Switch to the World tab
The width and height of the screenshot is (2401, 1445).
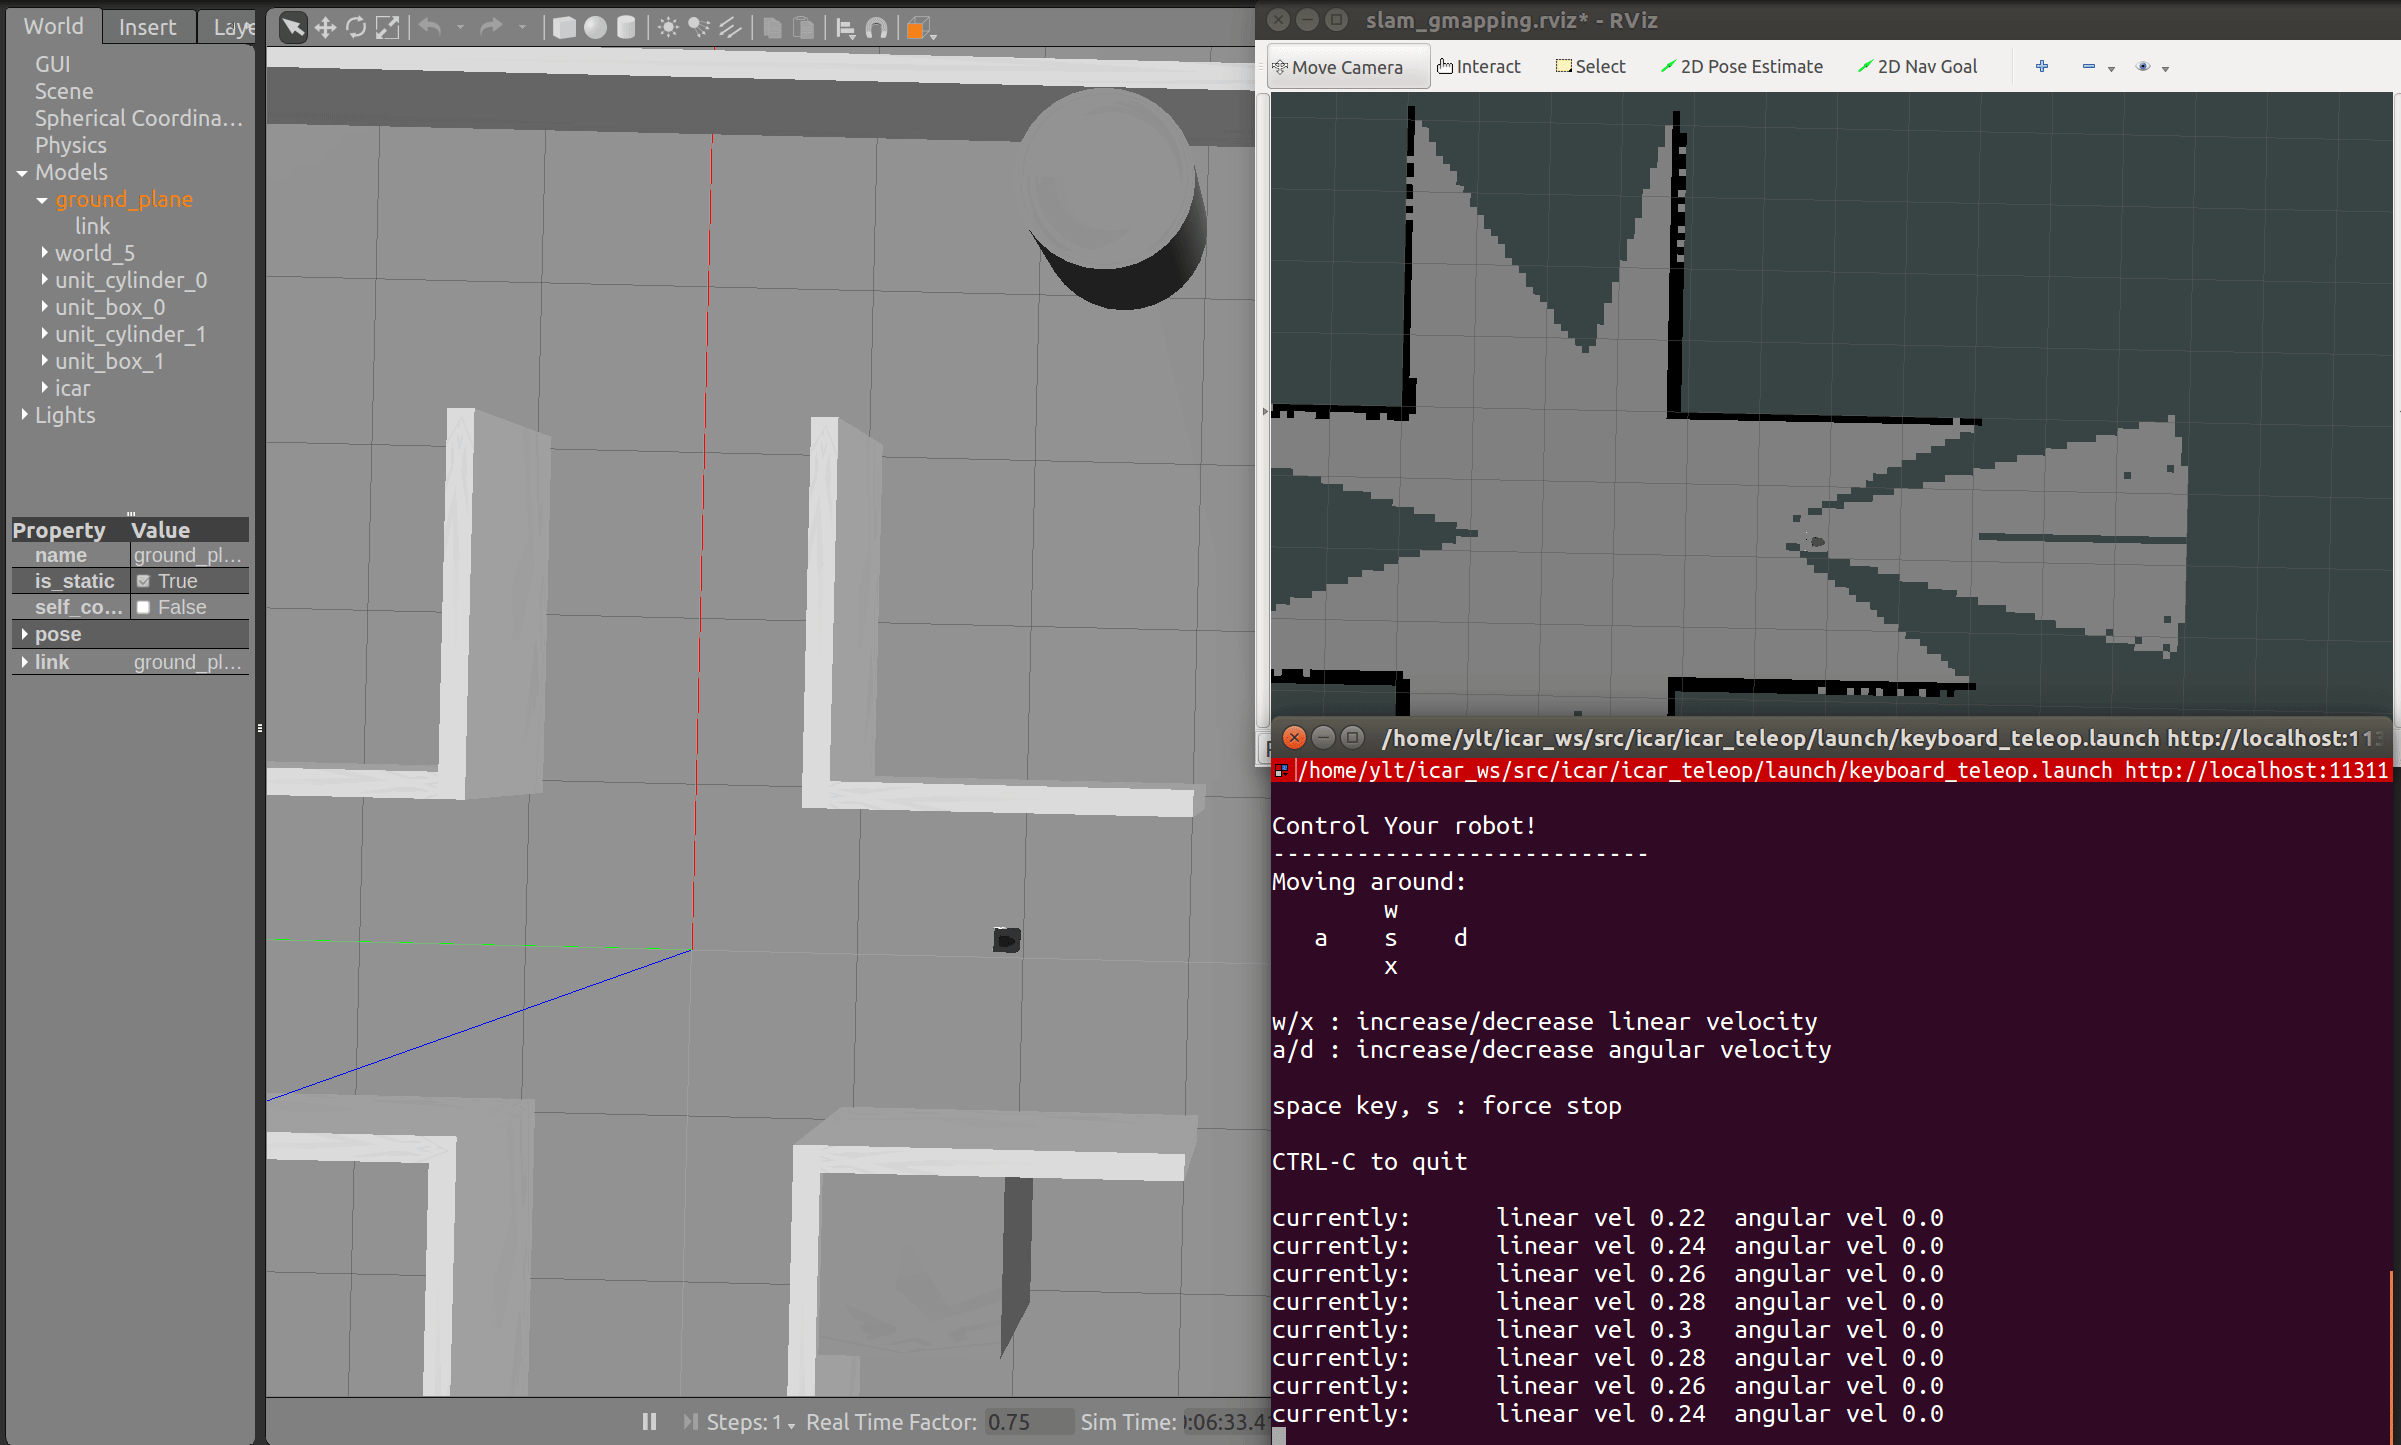[53, 26]
